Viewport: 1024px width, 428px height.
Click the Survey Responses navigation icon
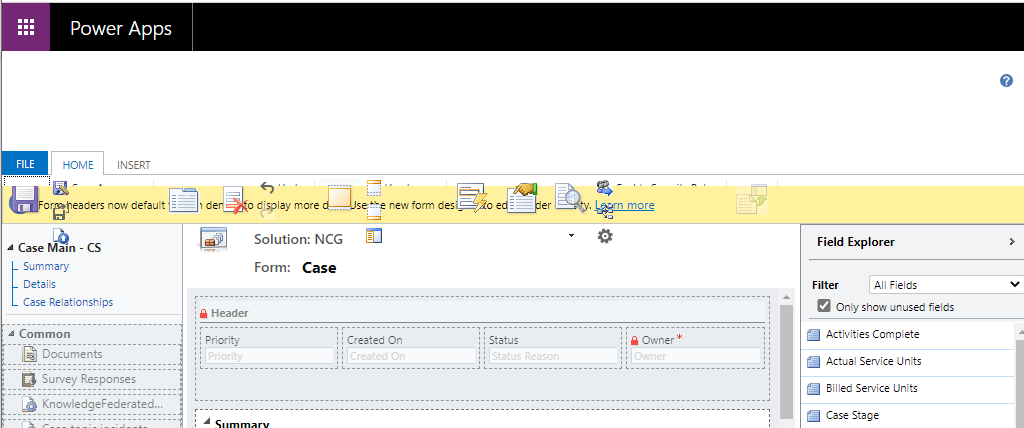pos(29,379)
